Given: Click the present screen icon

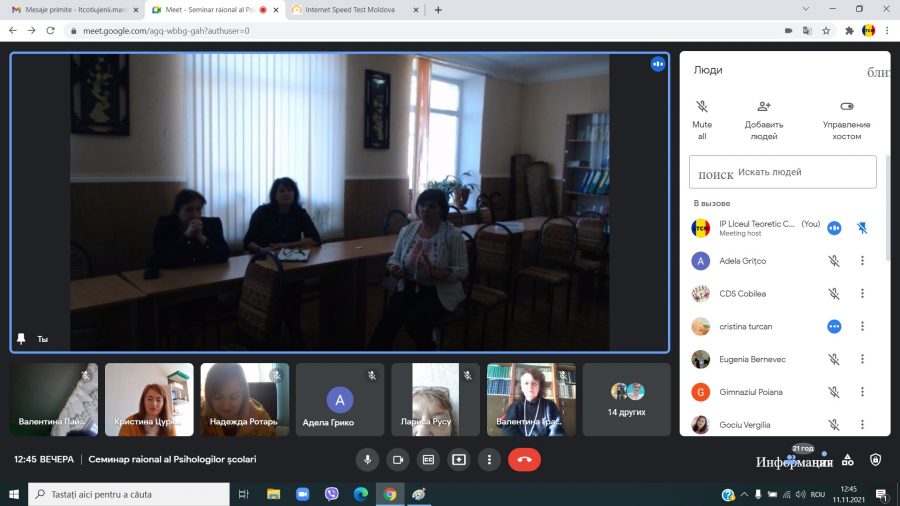Looking at the screenshot, I should [x=459, y=460].
